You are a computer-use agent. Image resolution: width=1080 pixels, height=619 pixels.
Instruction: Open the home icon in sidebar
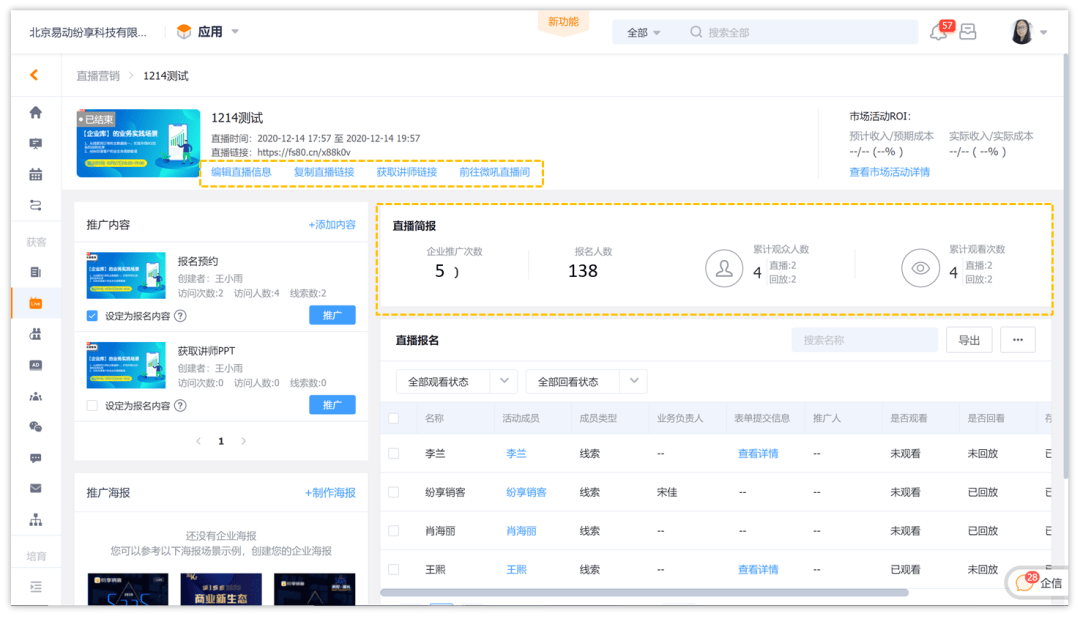click(35, 114)
